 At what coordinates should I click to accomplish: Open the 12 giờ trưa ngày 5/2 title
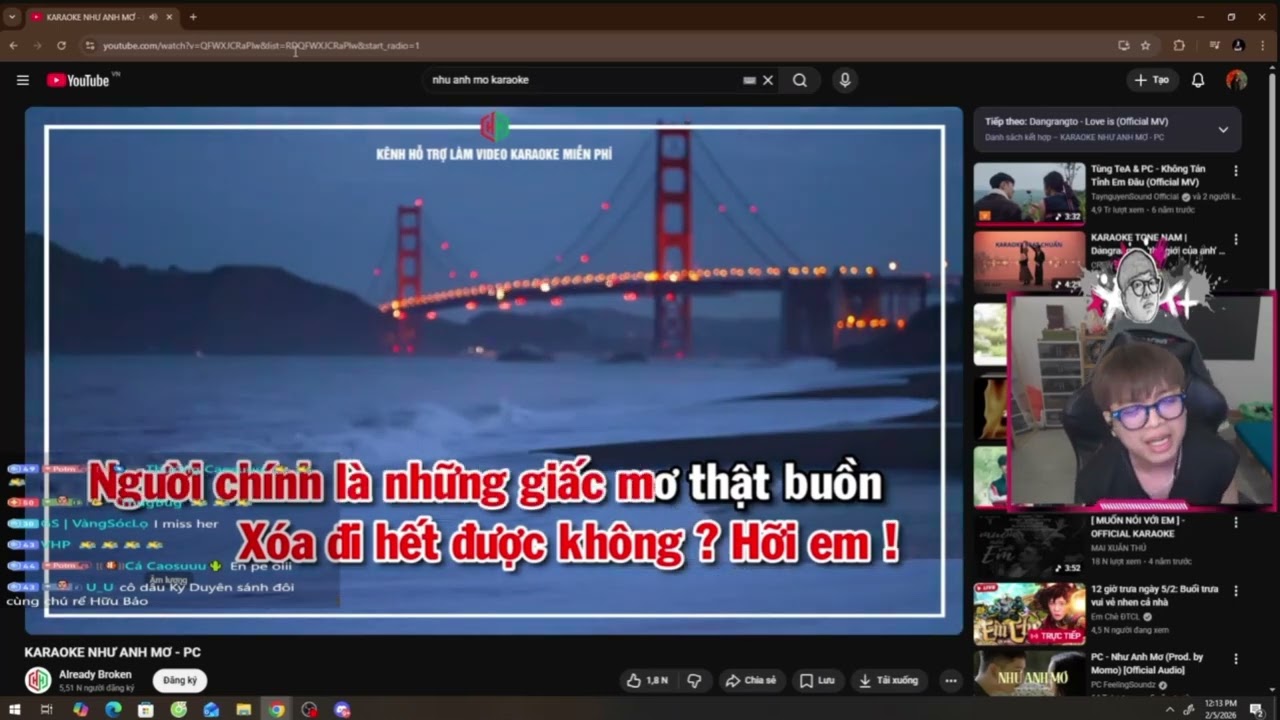point(1154,596)
